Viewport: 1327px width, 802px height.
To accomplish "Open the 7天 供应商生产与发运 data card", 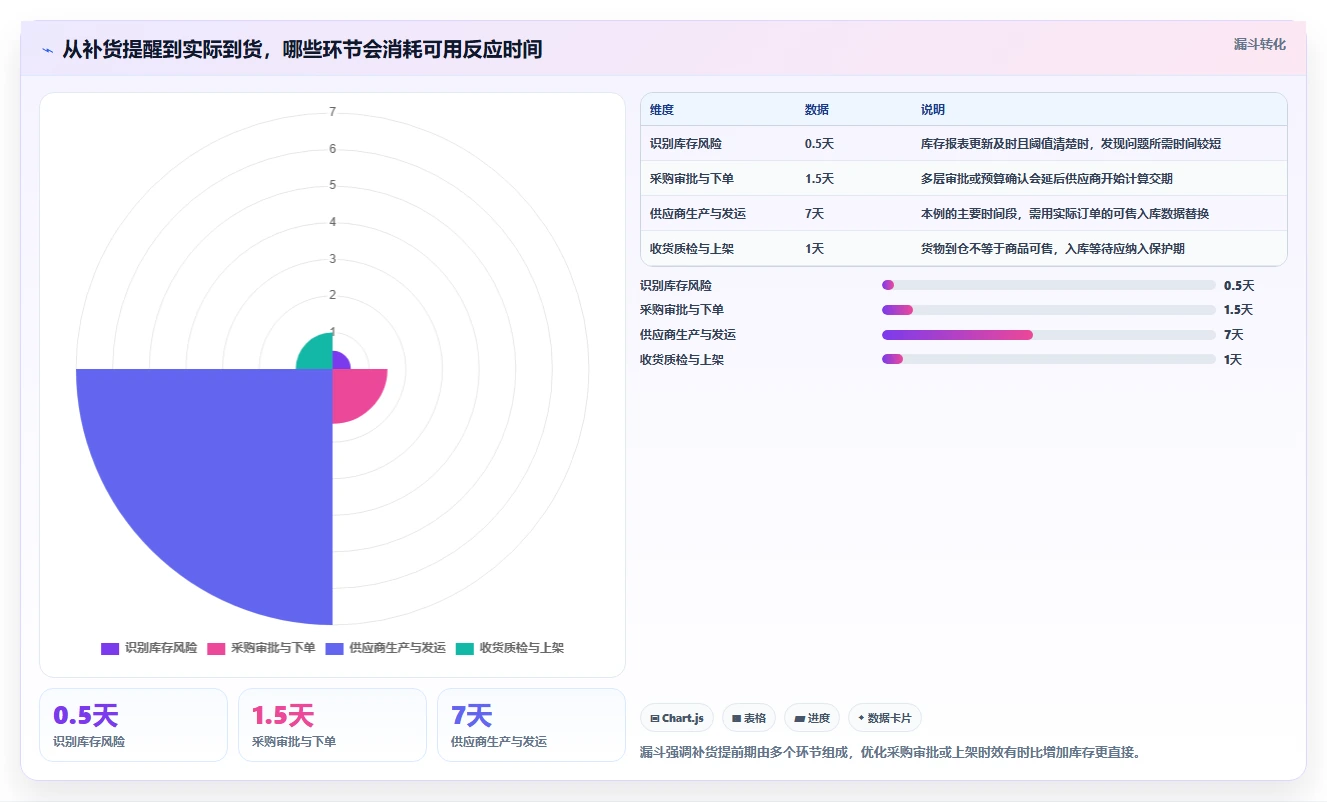I will [x=531, y=725].
